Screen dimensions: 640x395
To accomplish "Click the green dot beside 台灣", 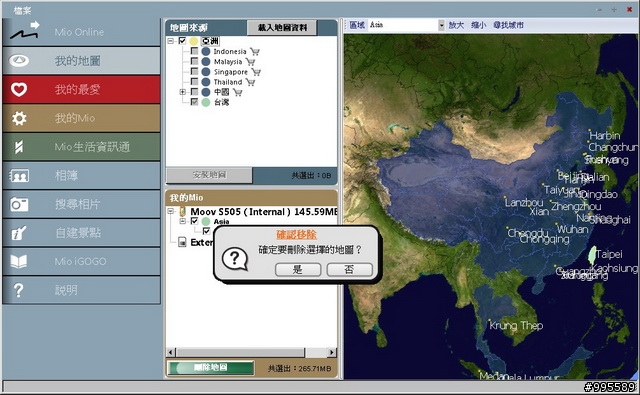I will click(206, 102).
